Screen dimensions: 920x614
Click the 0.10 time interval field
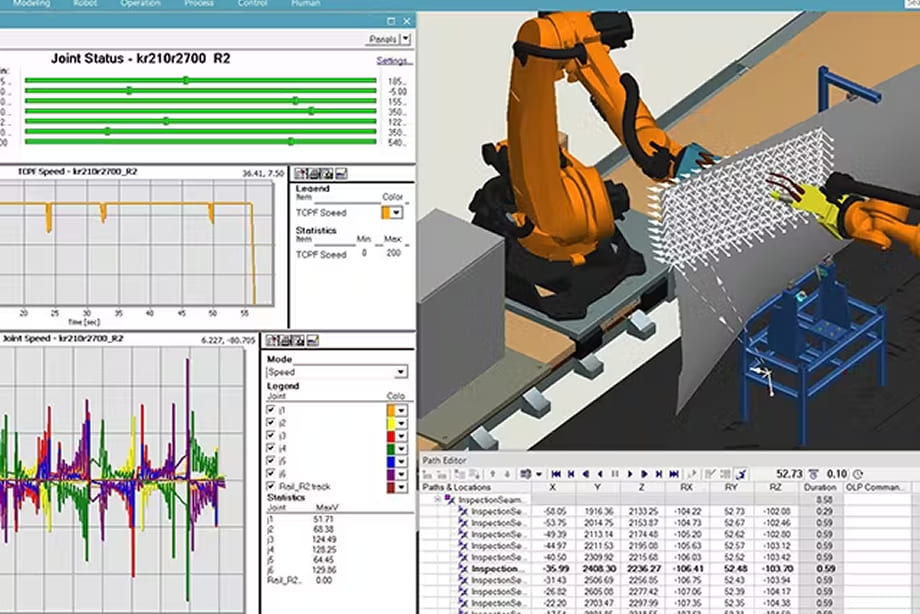[x=837, y=474]
